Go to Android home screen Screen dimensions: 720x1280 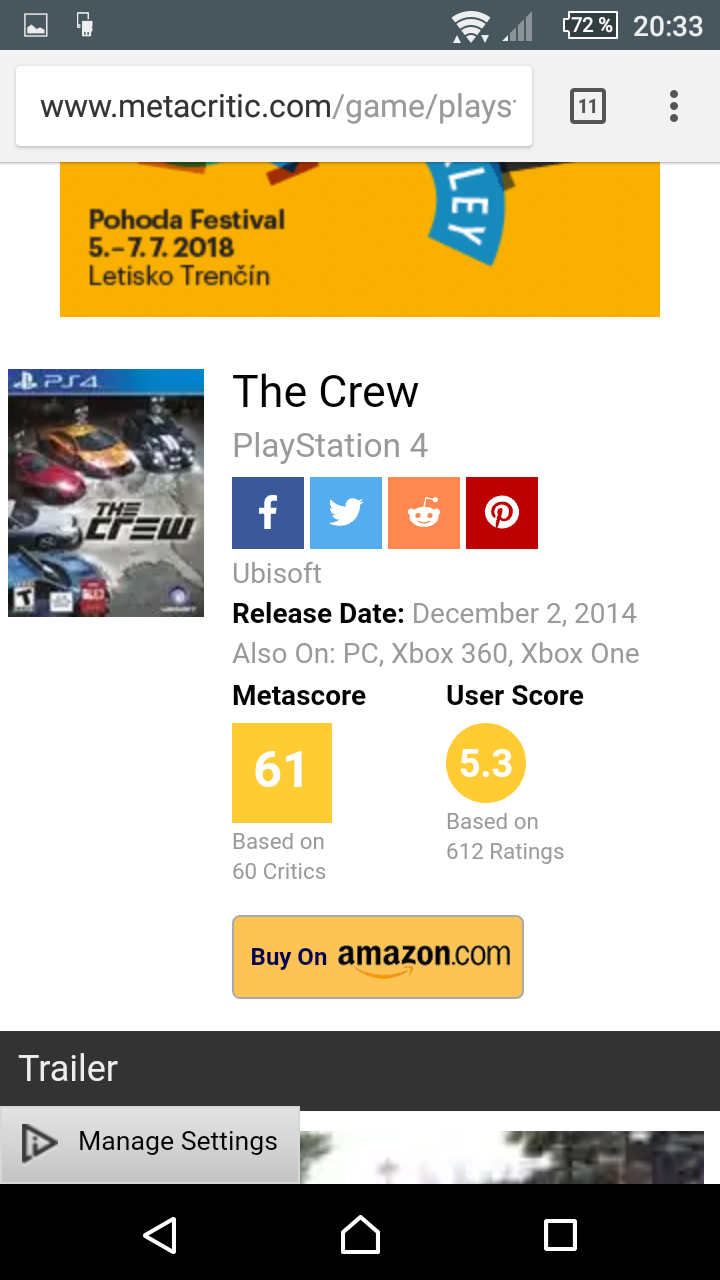(360, 1235)
